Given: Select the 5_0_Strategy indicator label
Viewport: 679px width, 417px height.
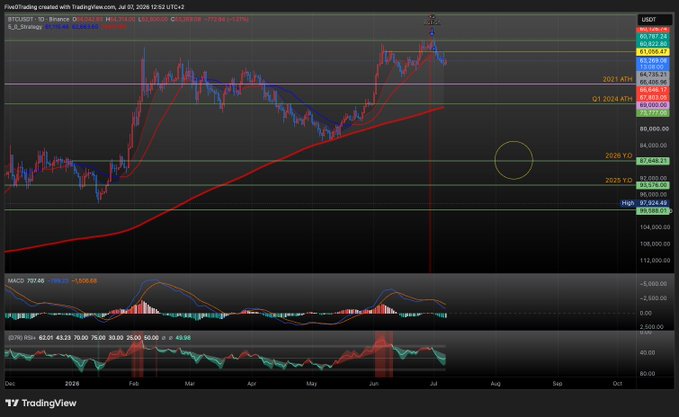Looking at the screenshot, I should tap(25, 27).
